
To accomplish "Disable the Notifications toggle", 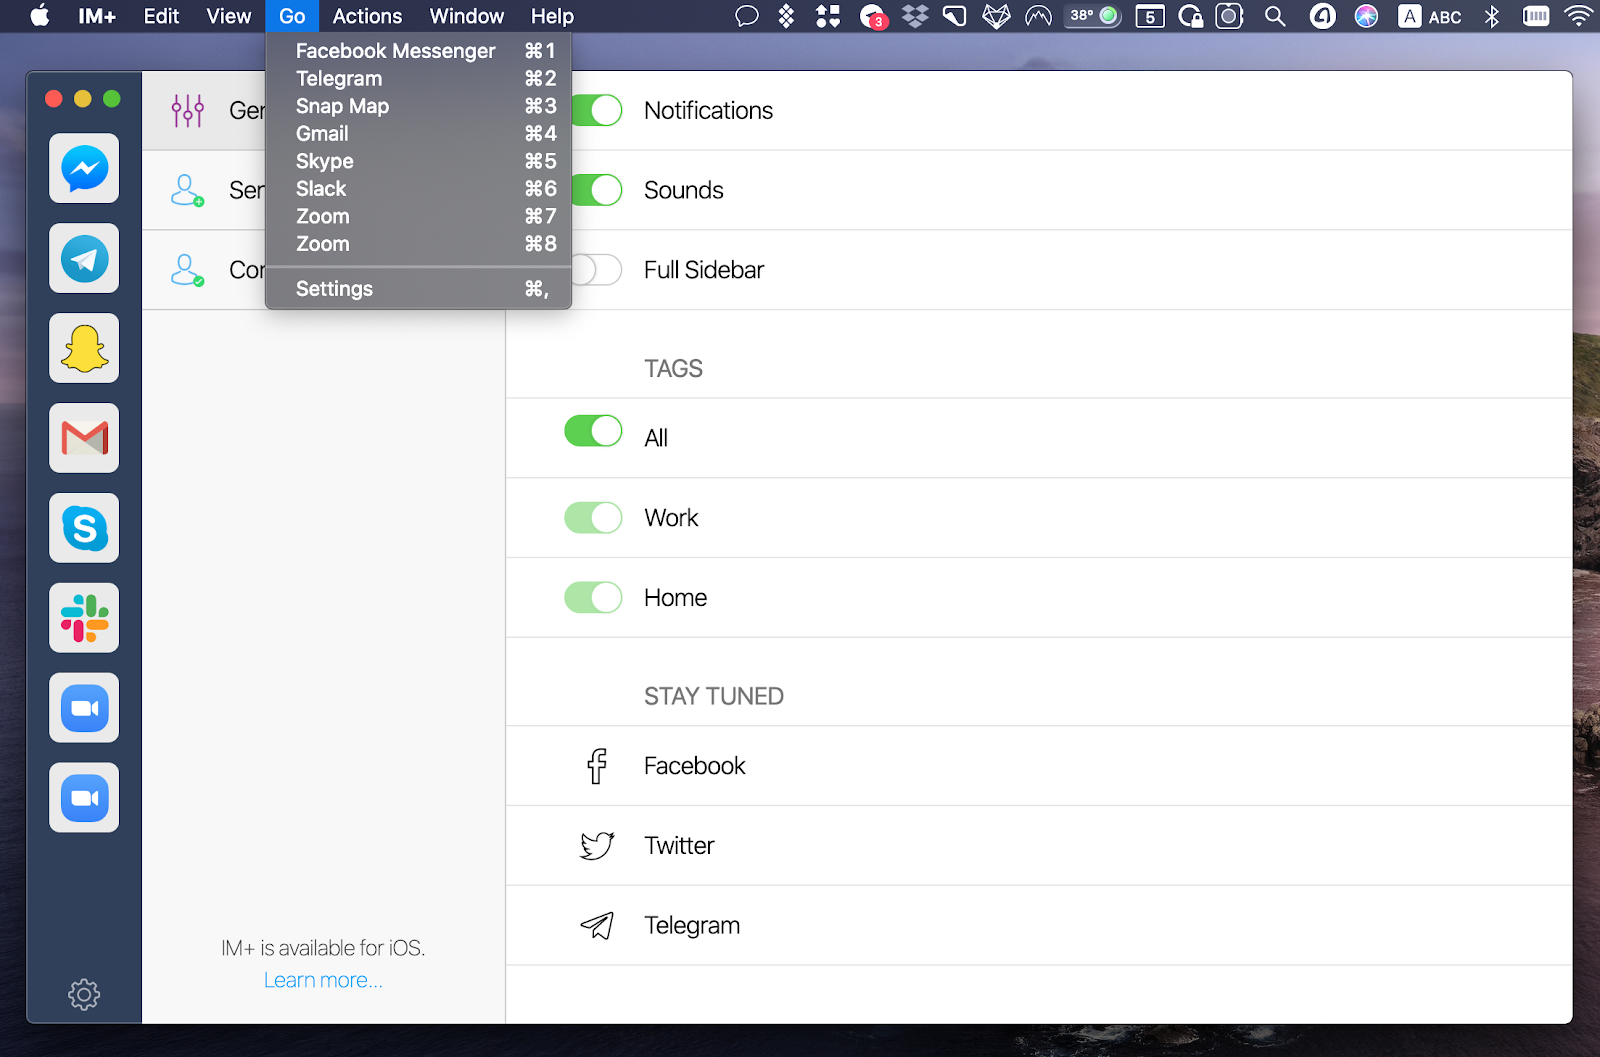I will pos(596,110).
